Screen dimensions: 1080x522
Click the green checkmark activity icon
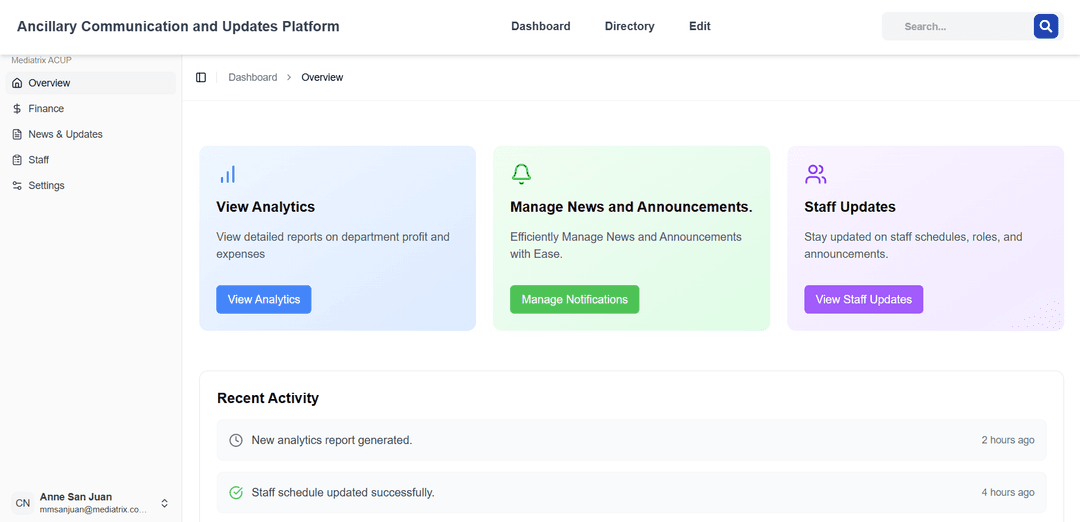236,493
